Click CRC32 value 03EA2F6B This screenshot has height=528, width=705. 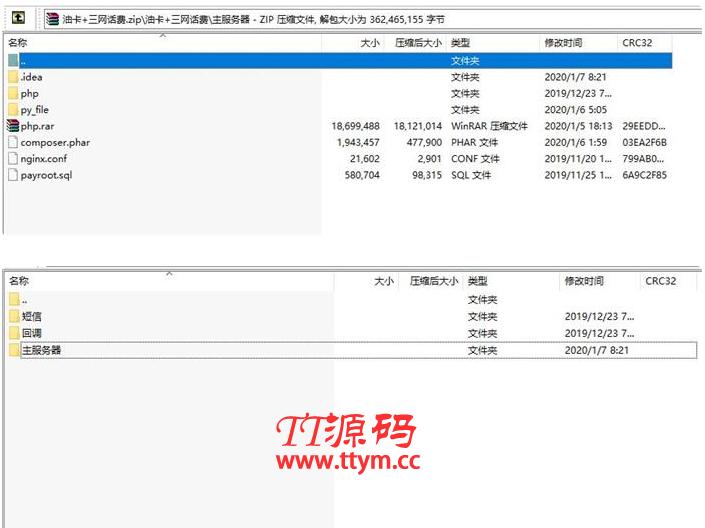click(644, 143)
